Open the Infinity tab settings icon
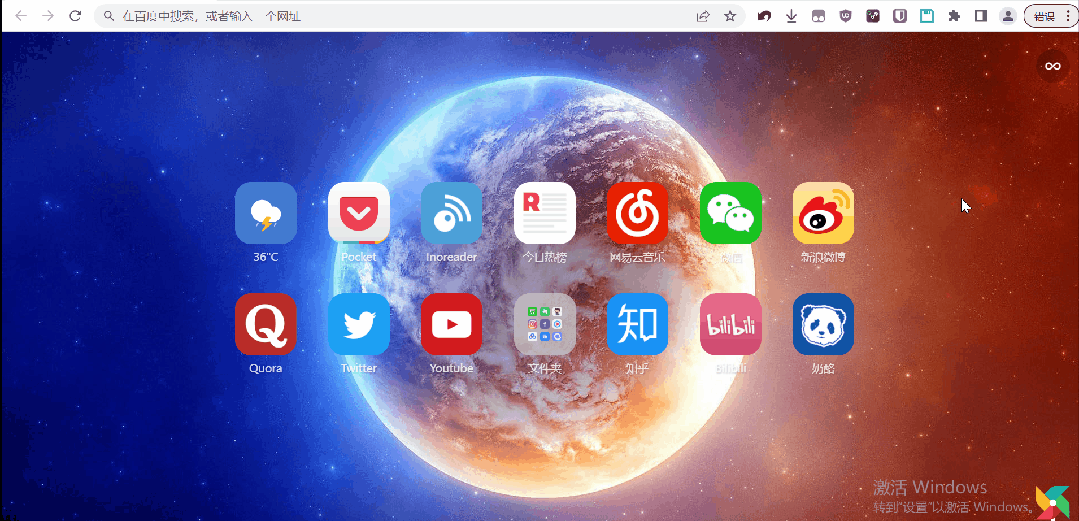 (x=1053, y=66)
